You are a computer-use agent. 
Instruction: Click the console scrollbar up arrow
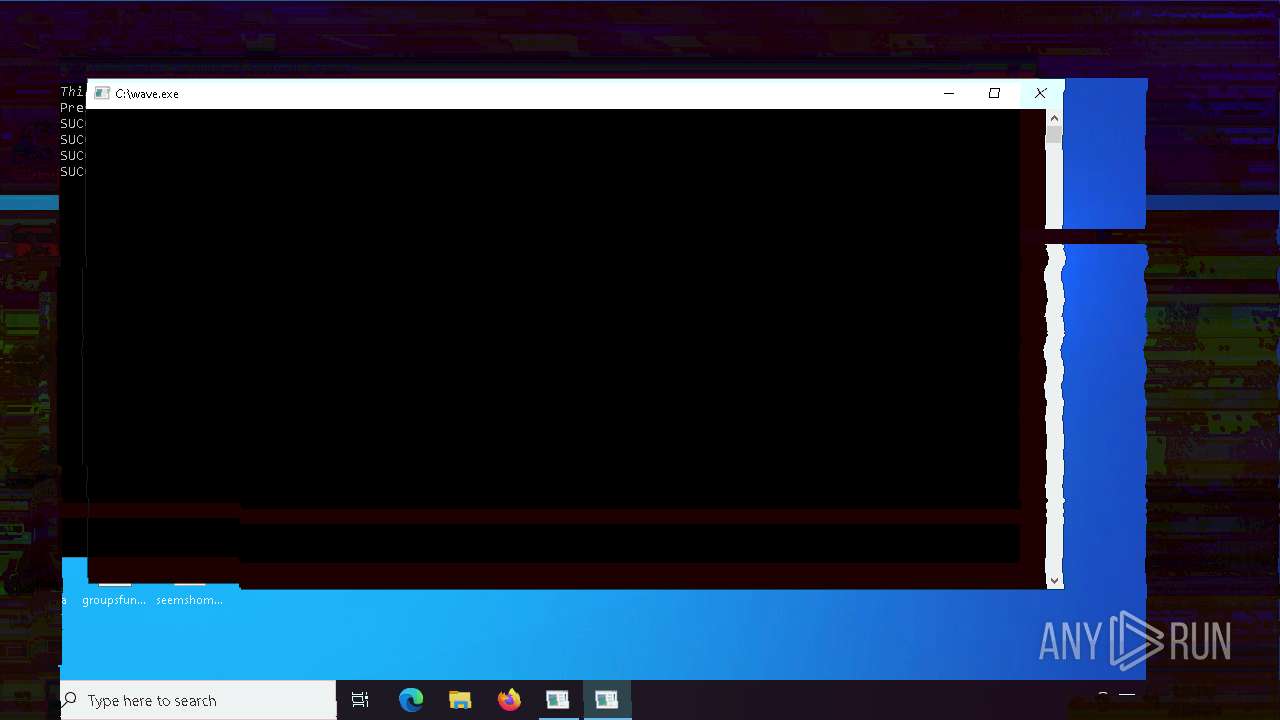(x=1054, y=118)
